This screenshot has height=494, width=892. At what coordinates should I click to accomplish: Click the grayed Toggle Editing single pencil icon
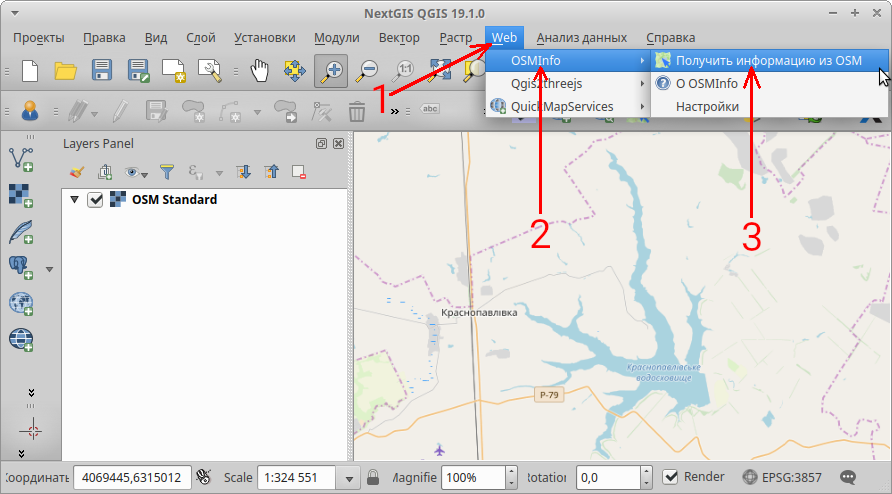(x=119, y=110)
